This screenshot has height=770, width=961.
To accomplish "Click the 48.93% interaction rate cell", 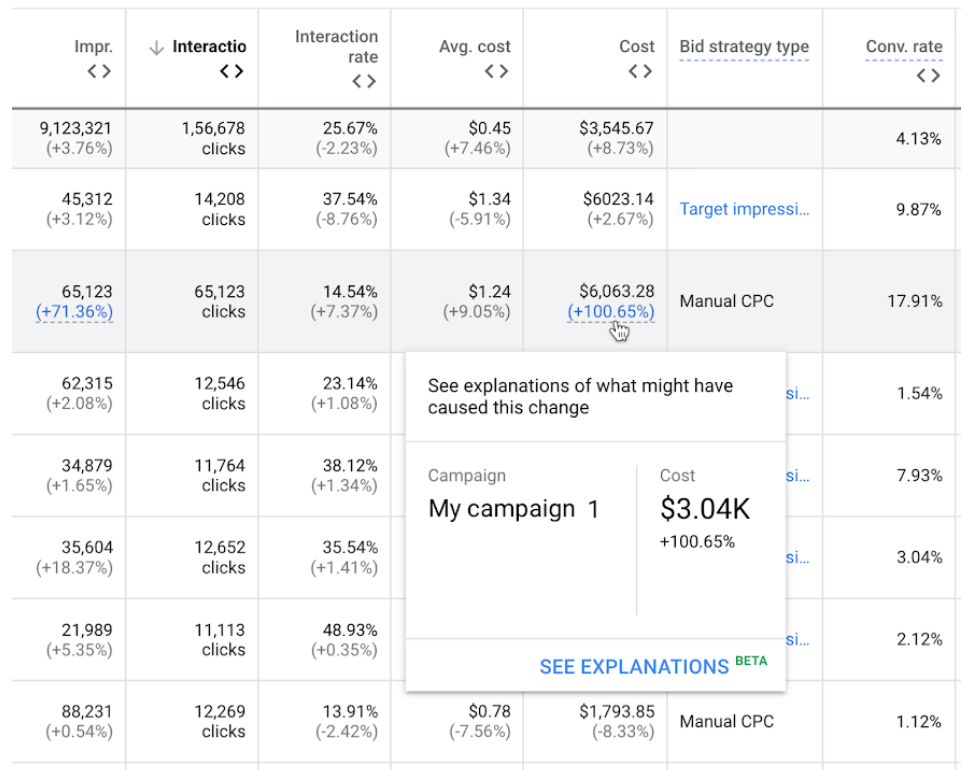I will coord(350,630).
